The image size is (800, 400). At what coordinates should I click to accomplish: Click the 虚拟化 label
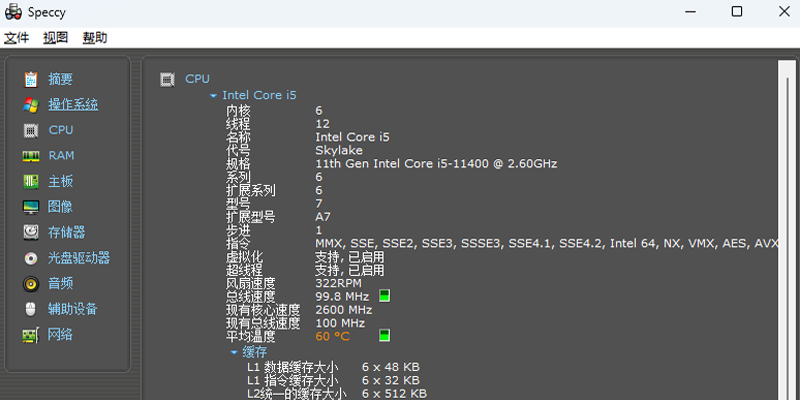point(244,257)
